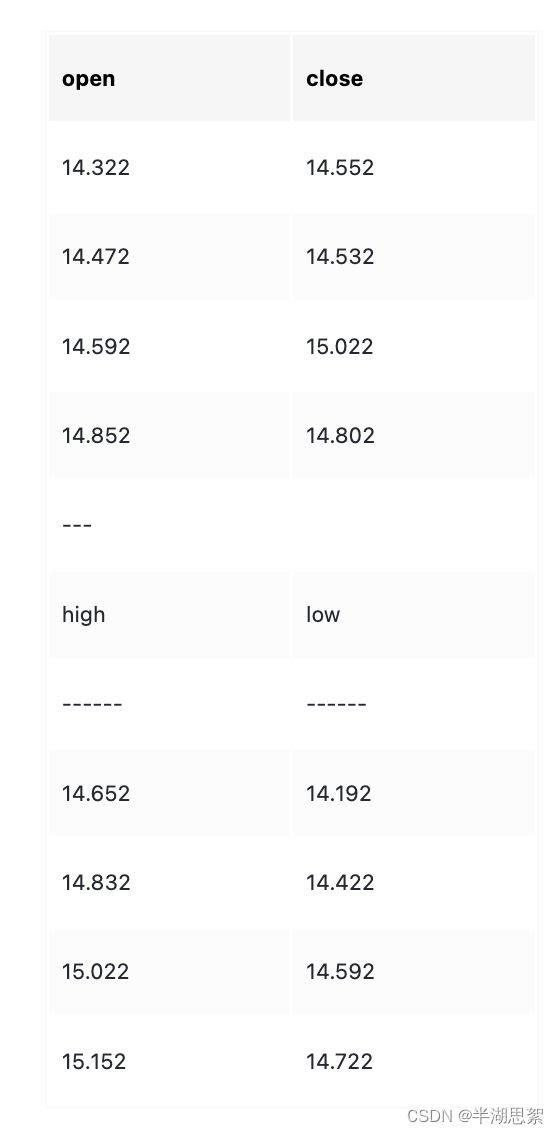The image size is (558, 1134).
Task: Select the cell with value 14.192
Action: pyautogui.click(x=414, y=793)
